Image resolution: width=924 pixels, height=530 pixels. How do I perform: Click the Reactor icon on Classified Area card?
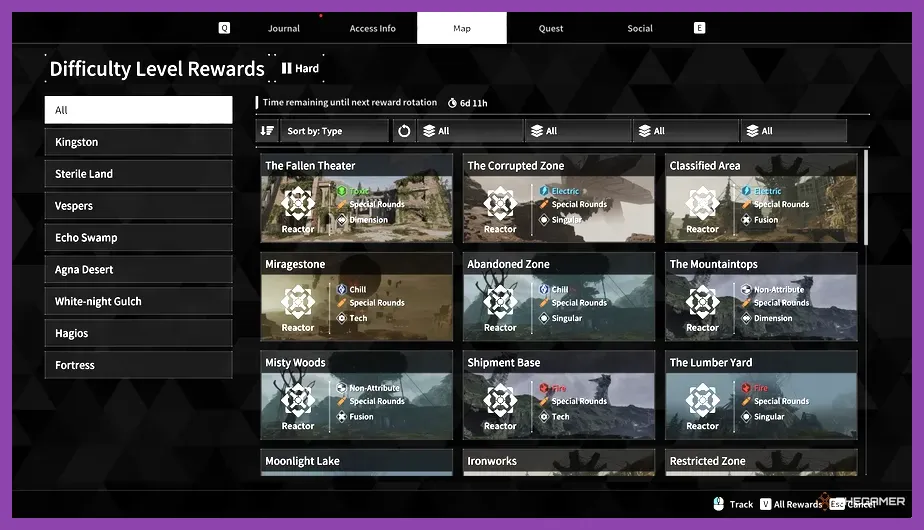pos(702,203)
